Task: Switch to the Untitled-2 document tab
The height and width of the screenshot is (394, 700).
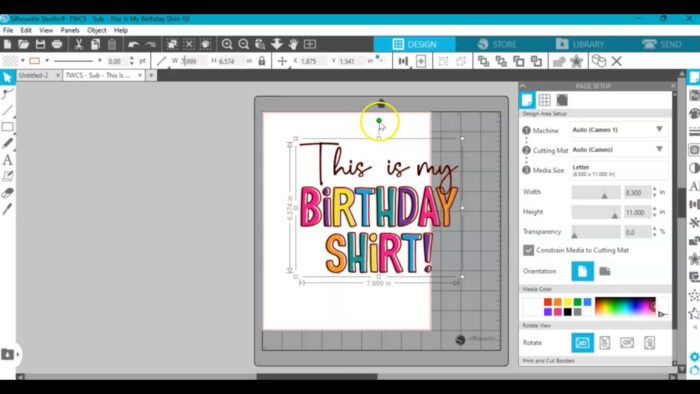Action: point(34,75)
